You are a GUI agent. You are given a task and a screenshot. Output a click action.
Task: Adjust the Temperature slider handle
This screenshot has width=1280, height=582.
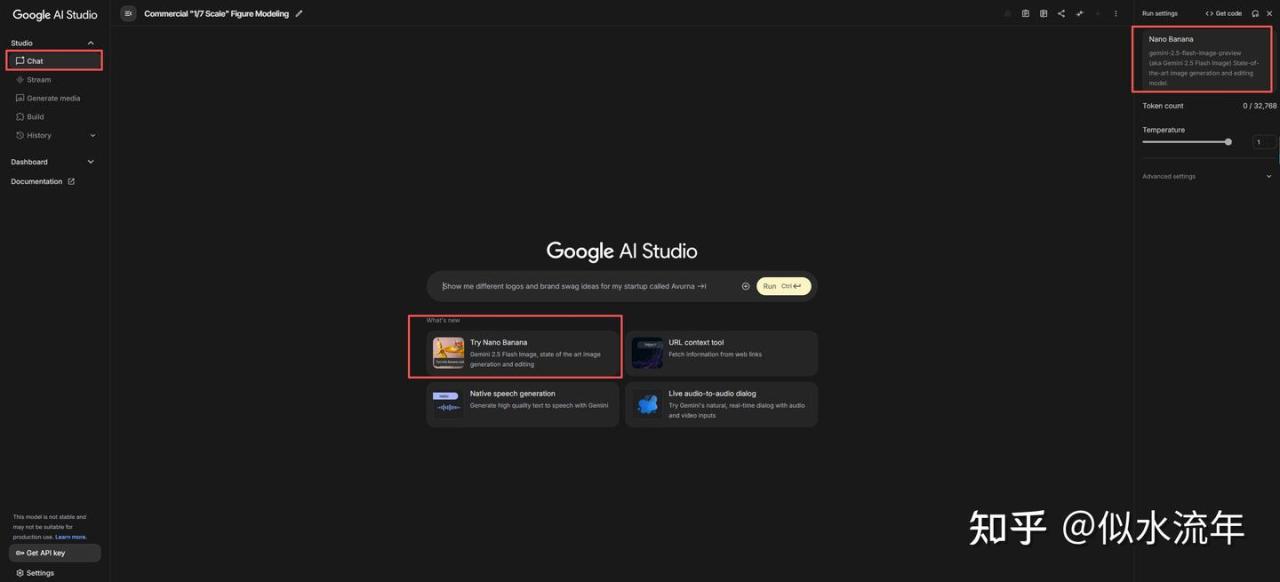pyautogui.click(x=1228, y=142)
